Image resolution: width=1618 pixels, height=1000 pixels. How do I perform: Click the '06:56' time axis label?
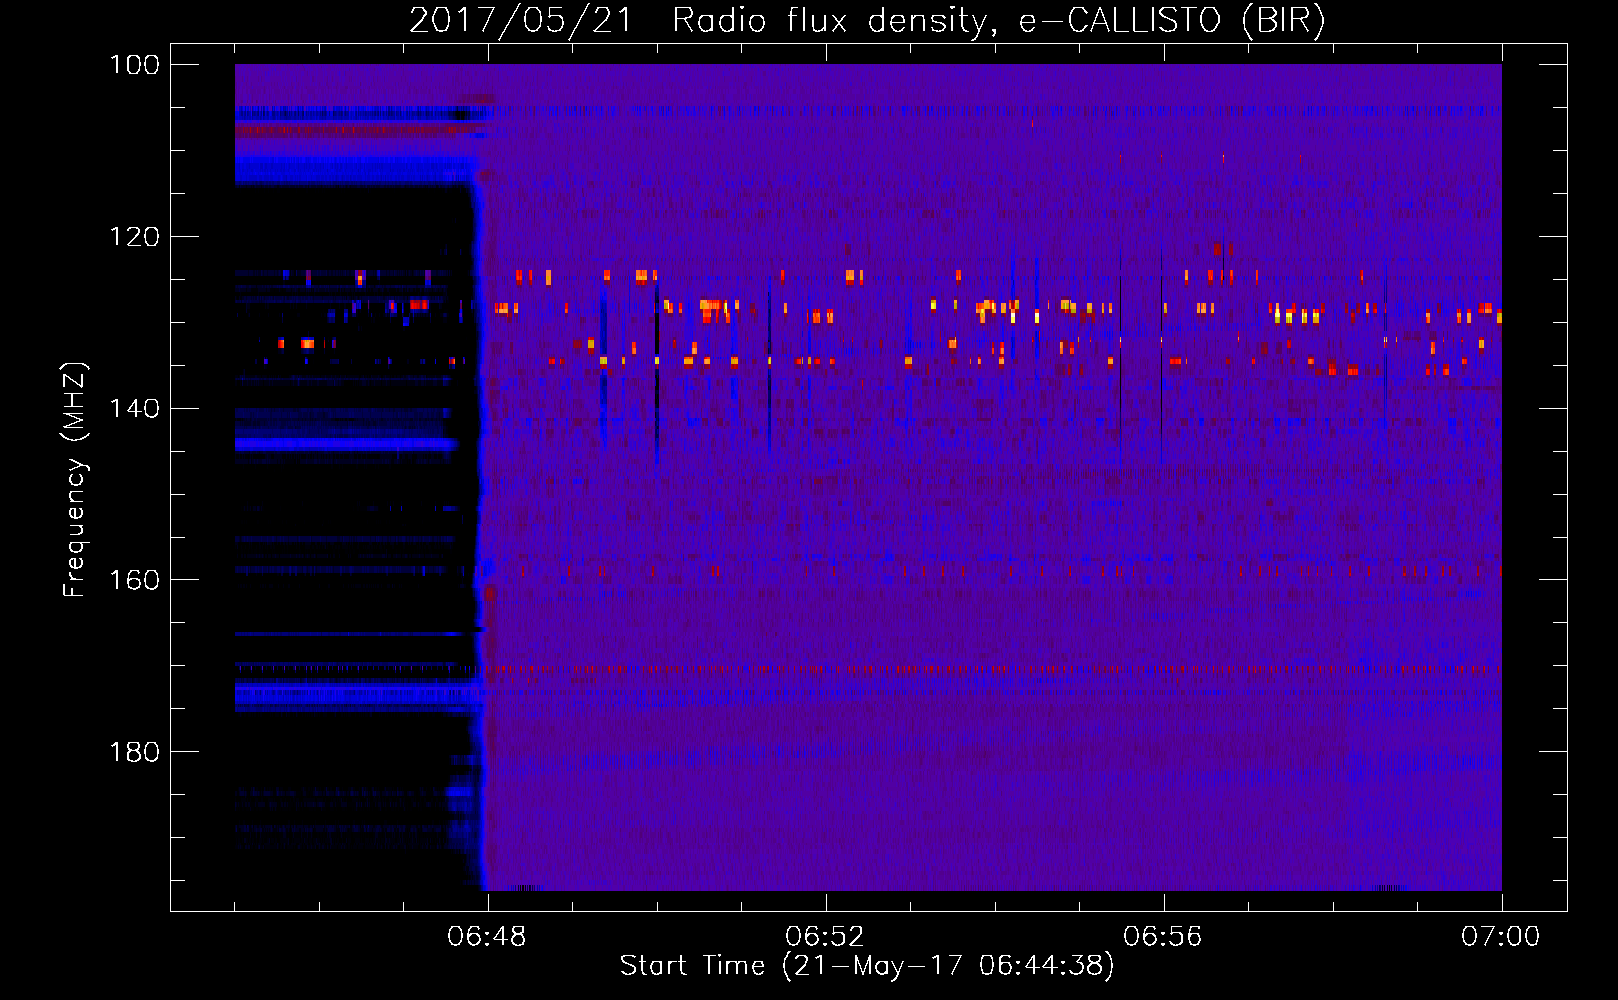[1163, 937]
